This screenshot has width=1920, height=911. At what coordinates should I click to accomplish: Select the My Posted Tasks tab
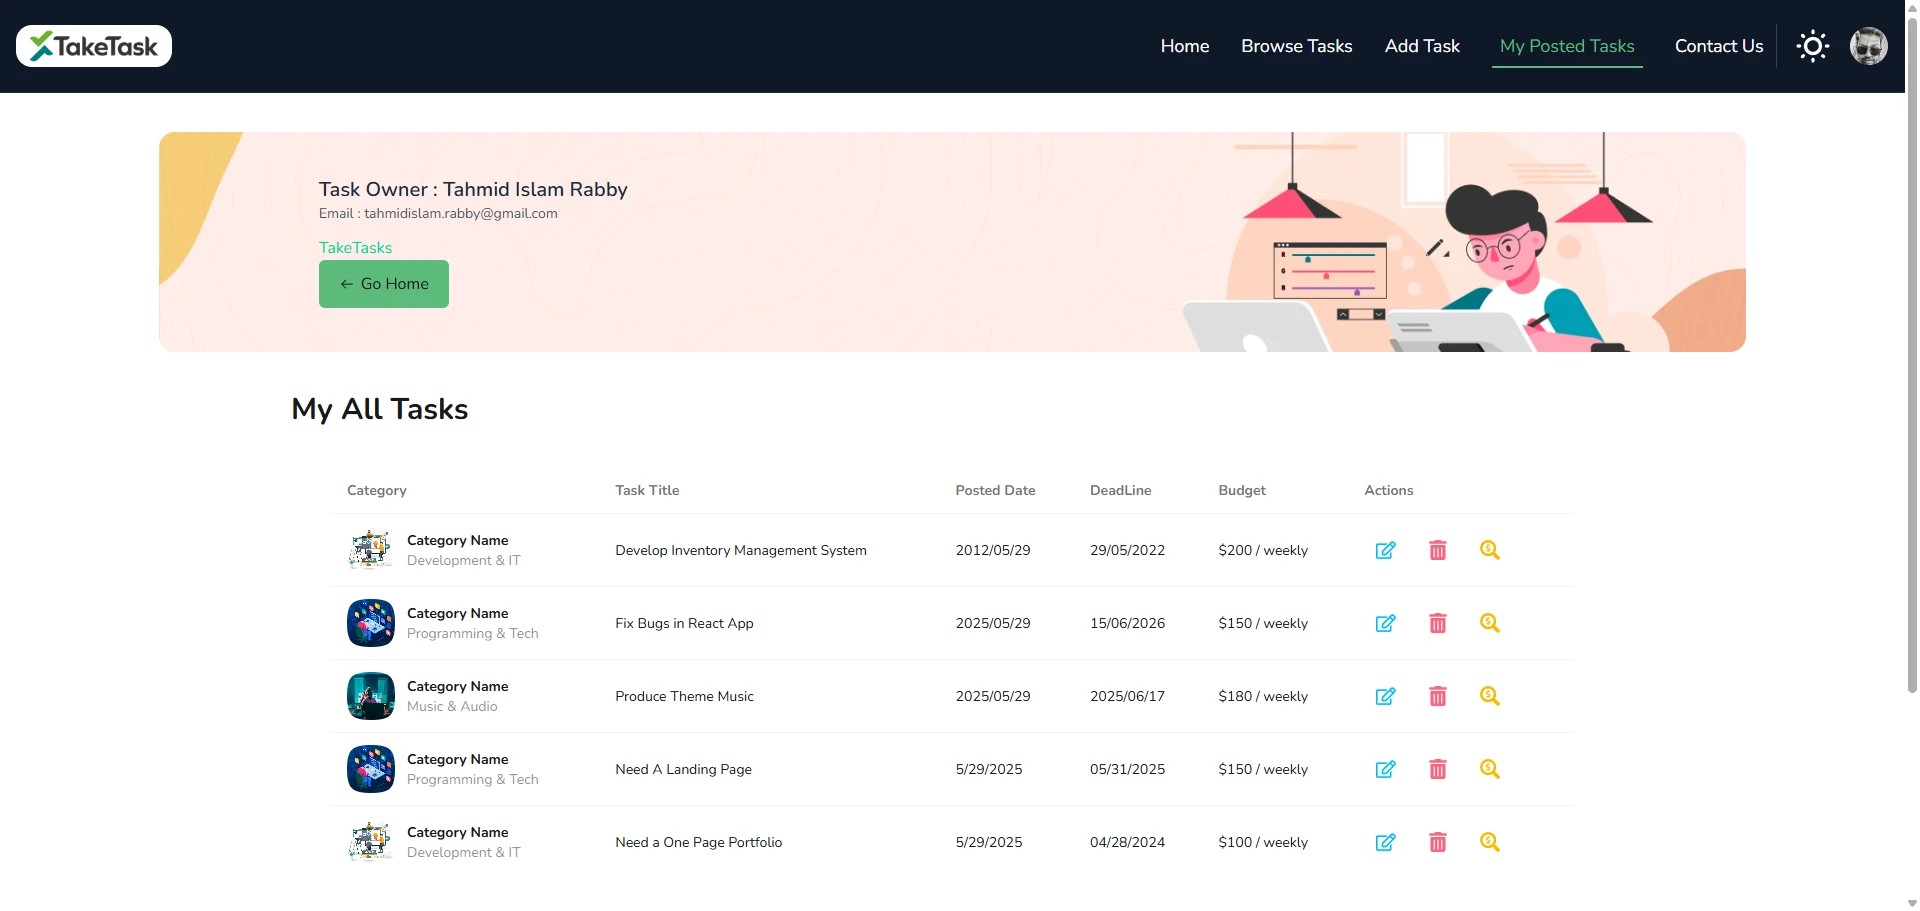coord(1566,46)
